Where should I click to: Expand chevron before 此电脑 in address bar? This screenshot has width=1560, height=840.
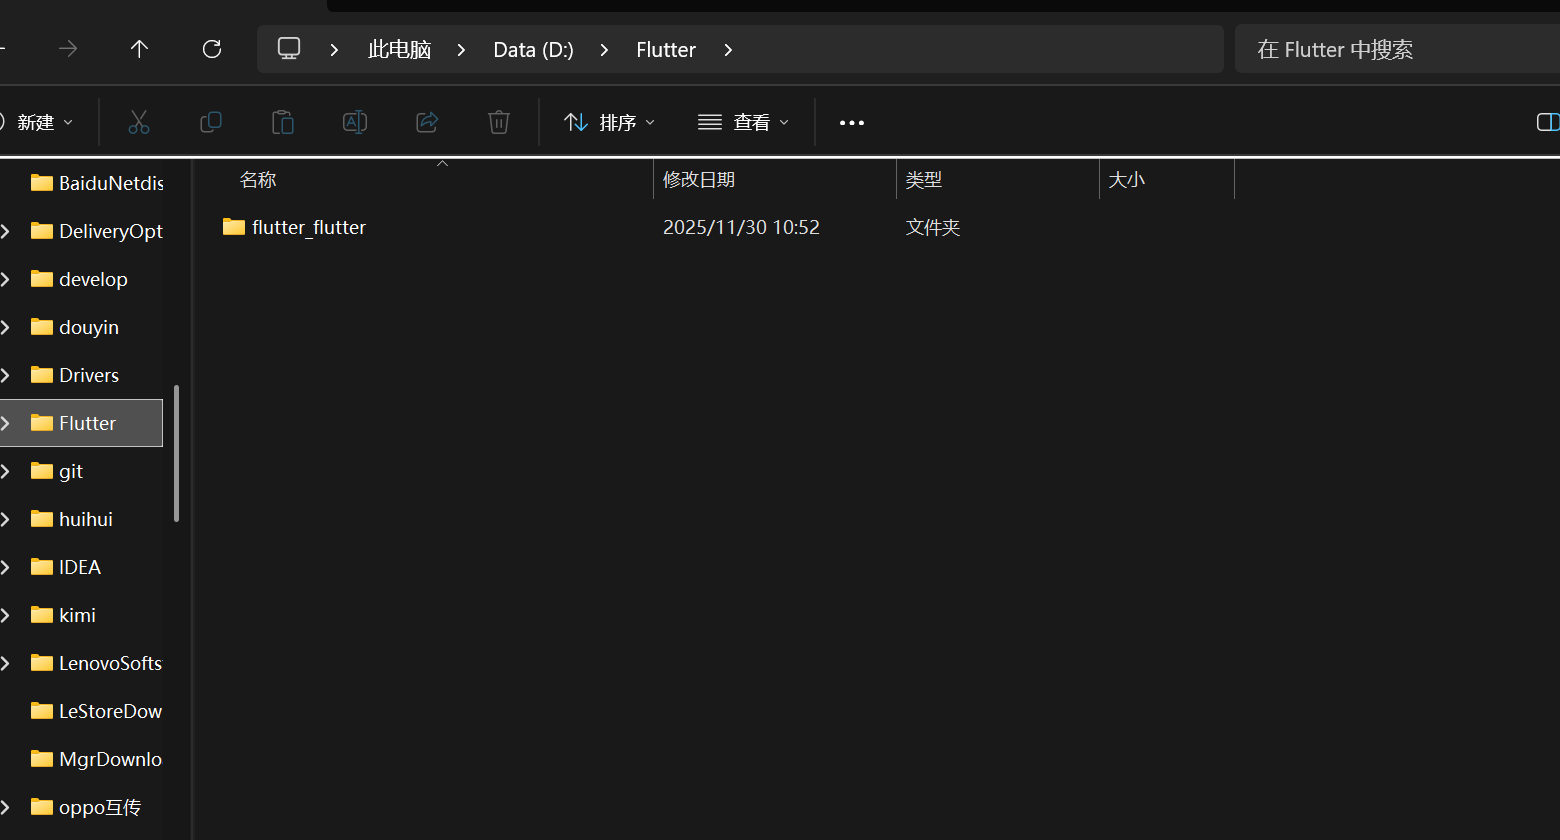(335, 50)
